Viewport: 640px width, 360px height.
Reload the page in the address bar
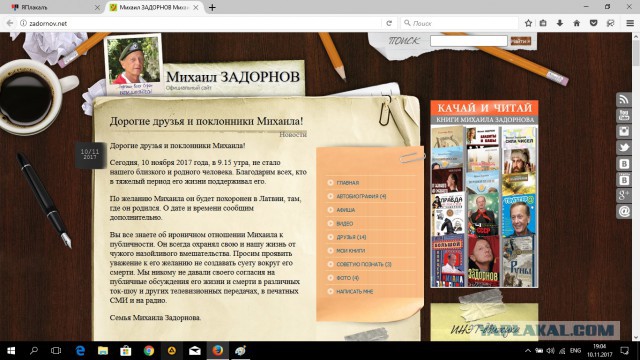(389, 23)
